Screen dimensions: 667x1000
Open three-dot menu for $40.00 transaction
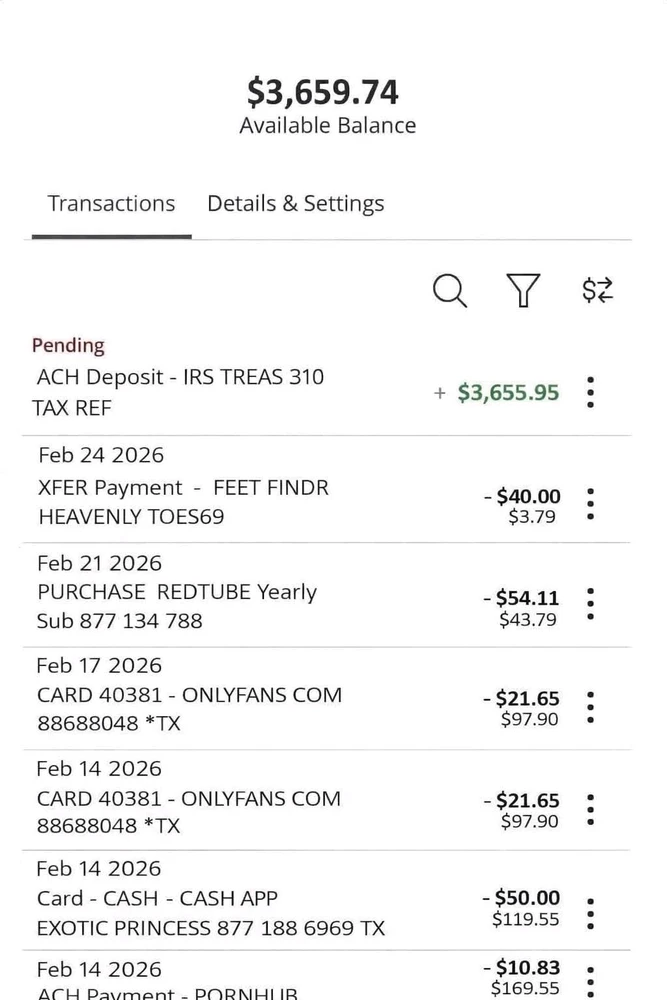[591, 503]
